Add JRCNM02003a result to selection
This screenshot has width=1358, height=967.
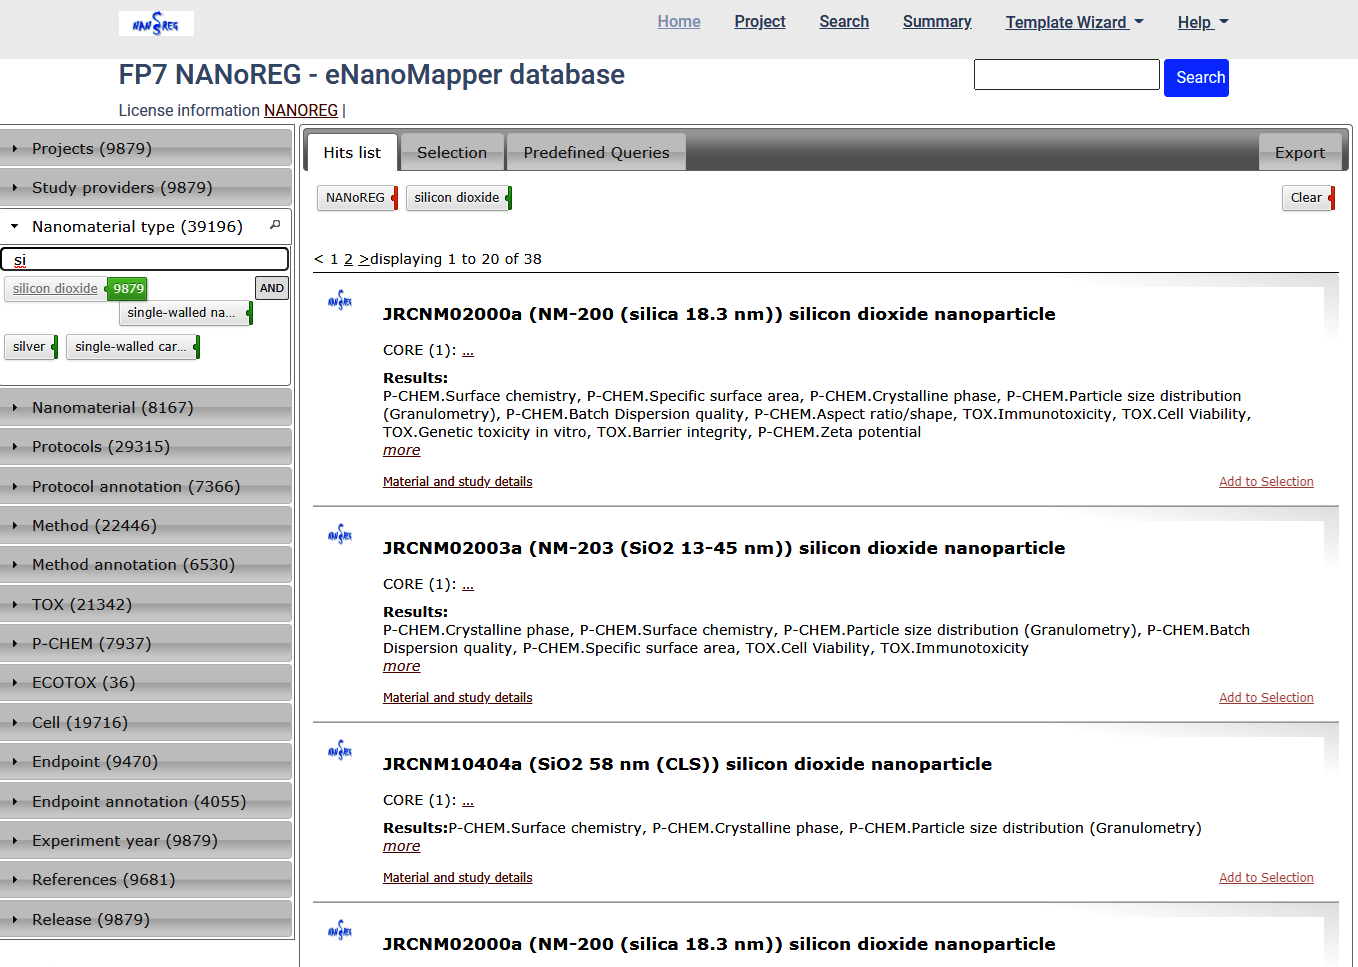click(x=1265, y=698)
